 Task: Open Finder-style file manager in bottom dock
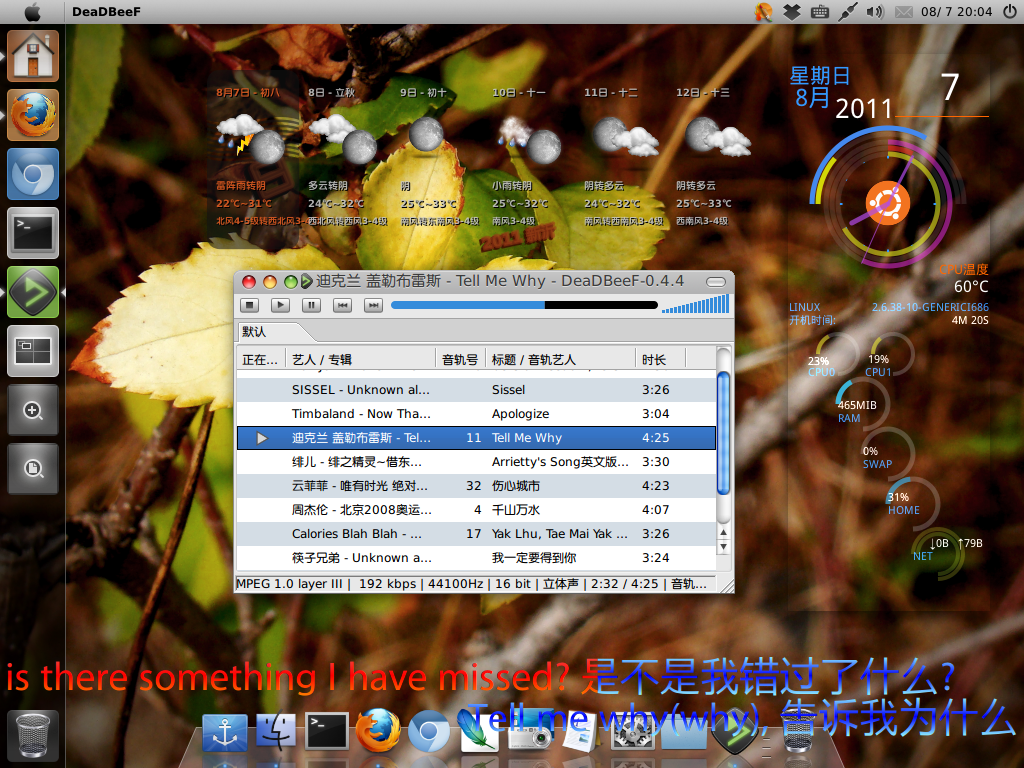tap(276, 731)
